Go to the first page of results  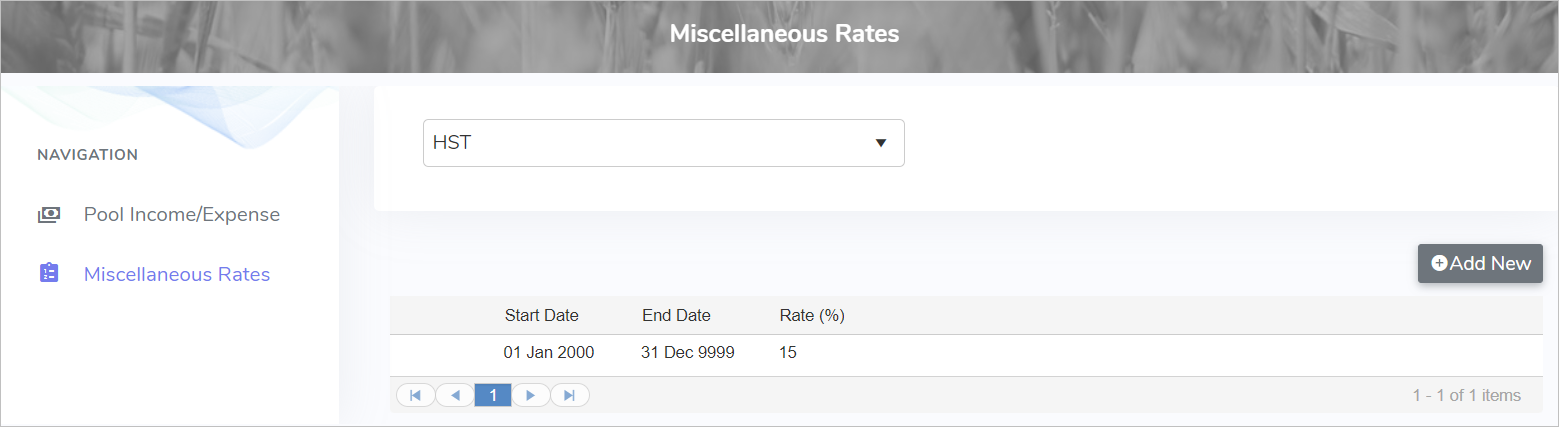(x=415, y=395)
